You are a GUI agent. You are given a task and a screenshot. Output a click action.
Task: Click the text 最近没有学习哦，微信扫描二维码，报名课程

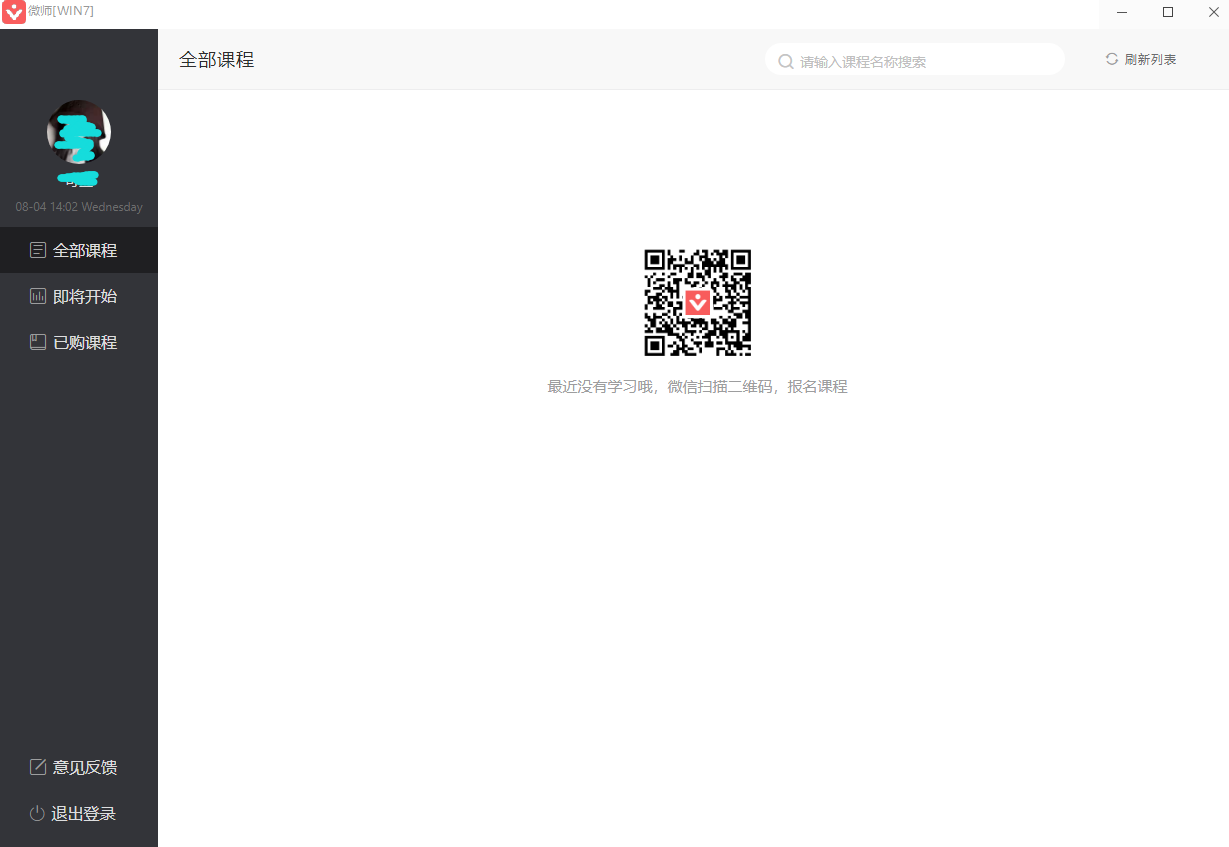[697, 387]
